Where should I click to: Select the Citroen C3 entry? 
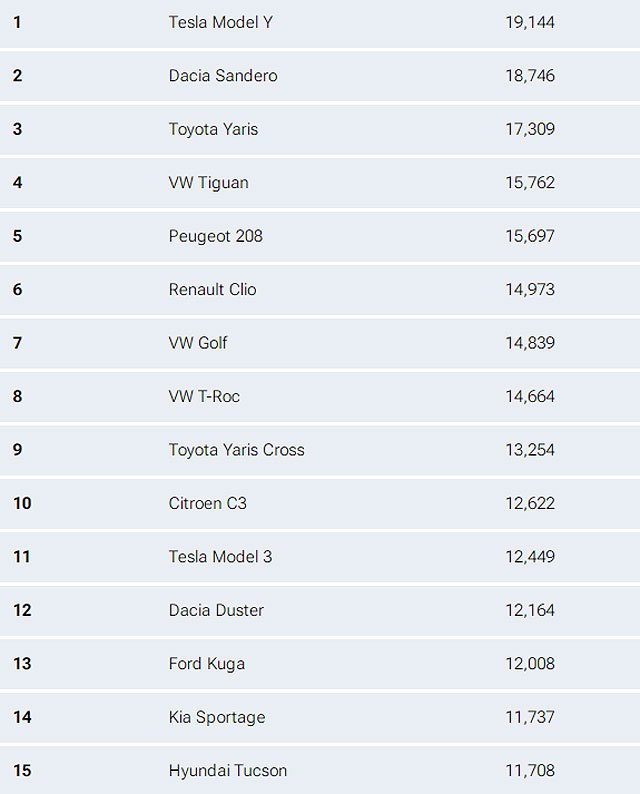[x=207, y=503]
